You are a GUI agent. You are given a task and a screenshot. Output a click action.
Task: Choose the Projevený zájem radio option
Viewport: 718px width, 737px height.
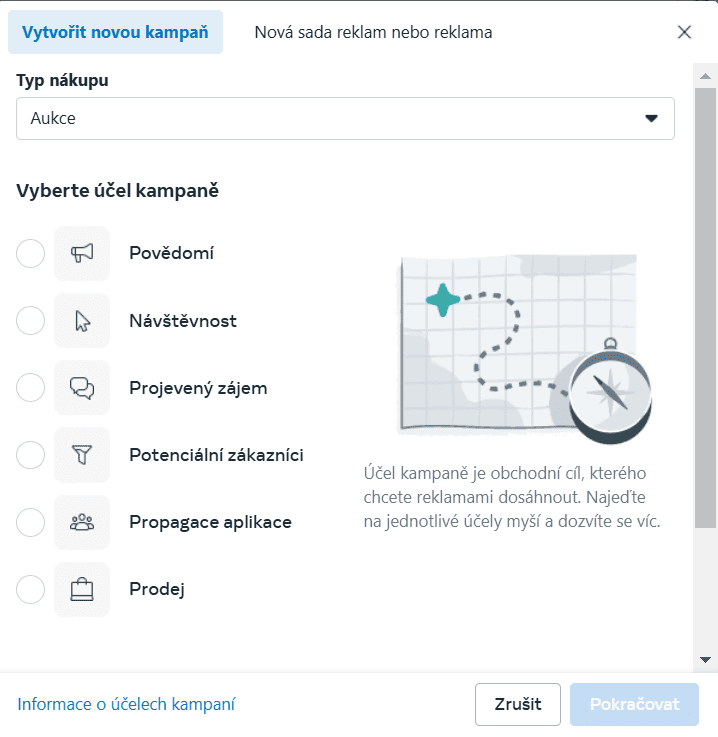pos(31,388)
